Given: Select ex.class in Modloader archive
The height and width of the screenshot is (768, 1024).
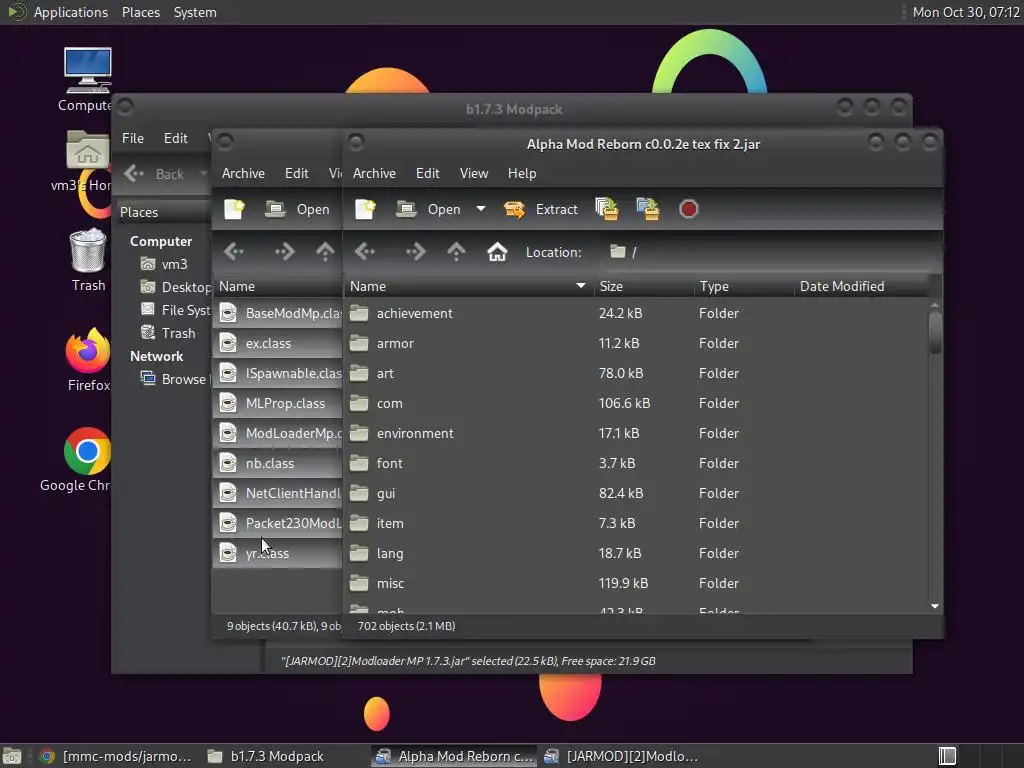Looking at the screenshot, I should [x=278, y=343].
